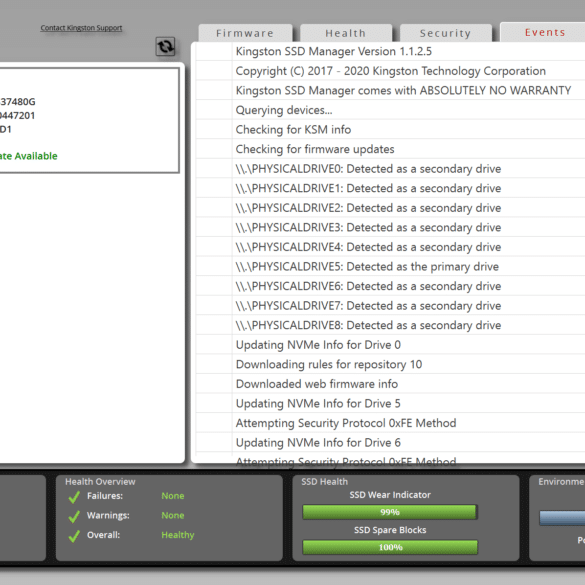Select 'Downloaded web firmware info' row

[x=390, y=384]
